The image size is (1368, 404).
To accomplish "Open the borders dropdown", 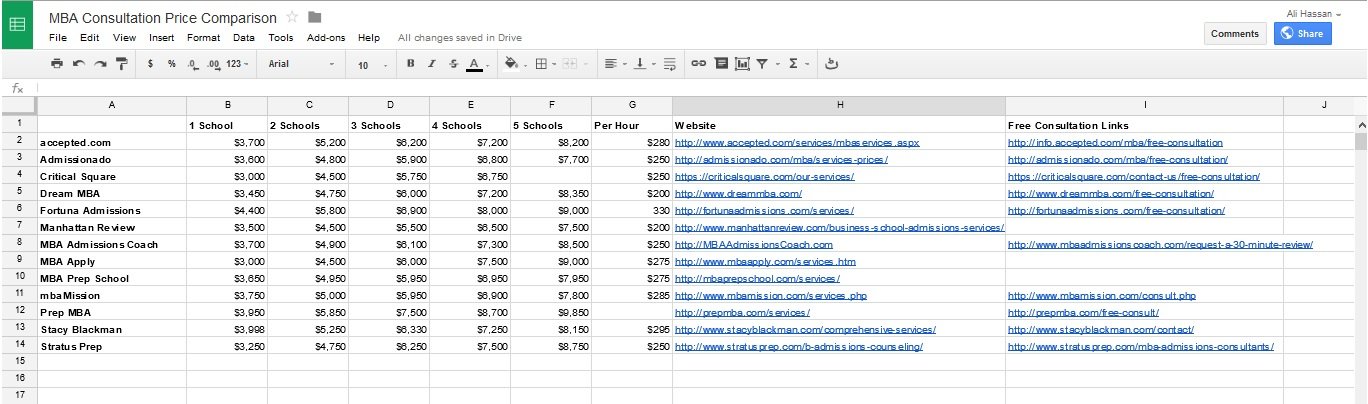I will (544, 63).
